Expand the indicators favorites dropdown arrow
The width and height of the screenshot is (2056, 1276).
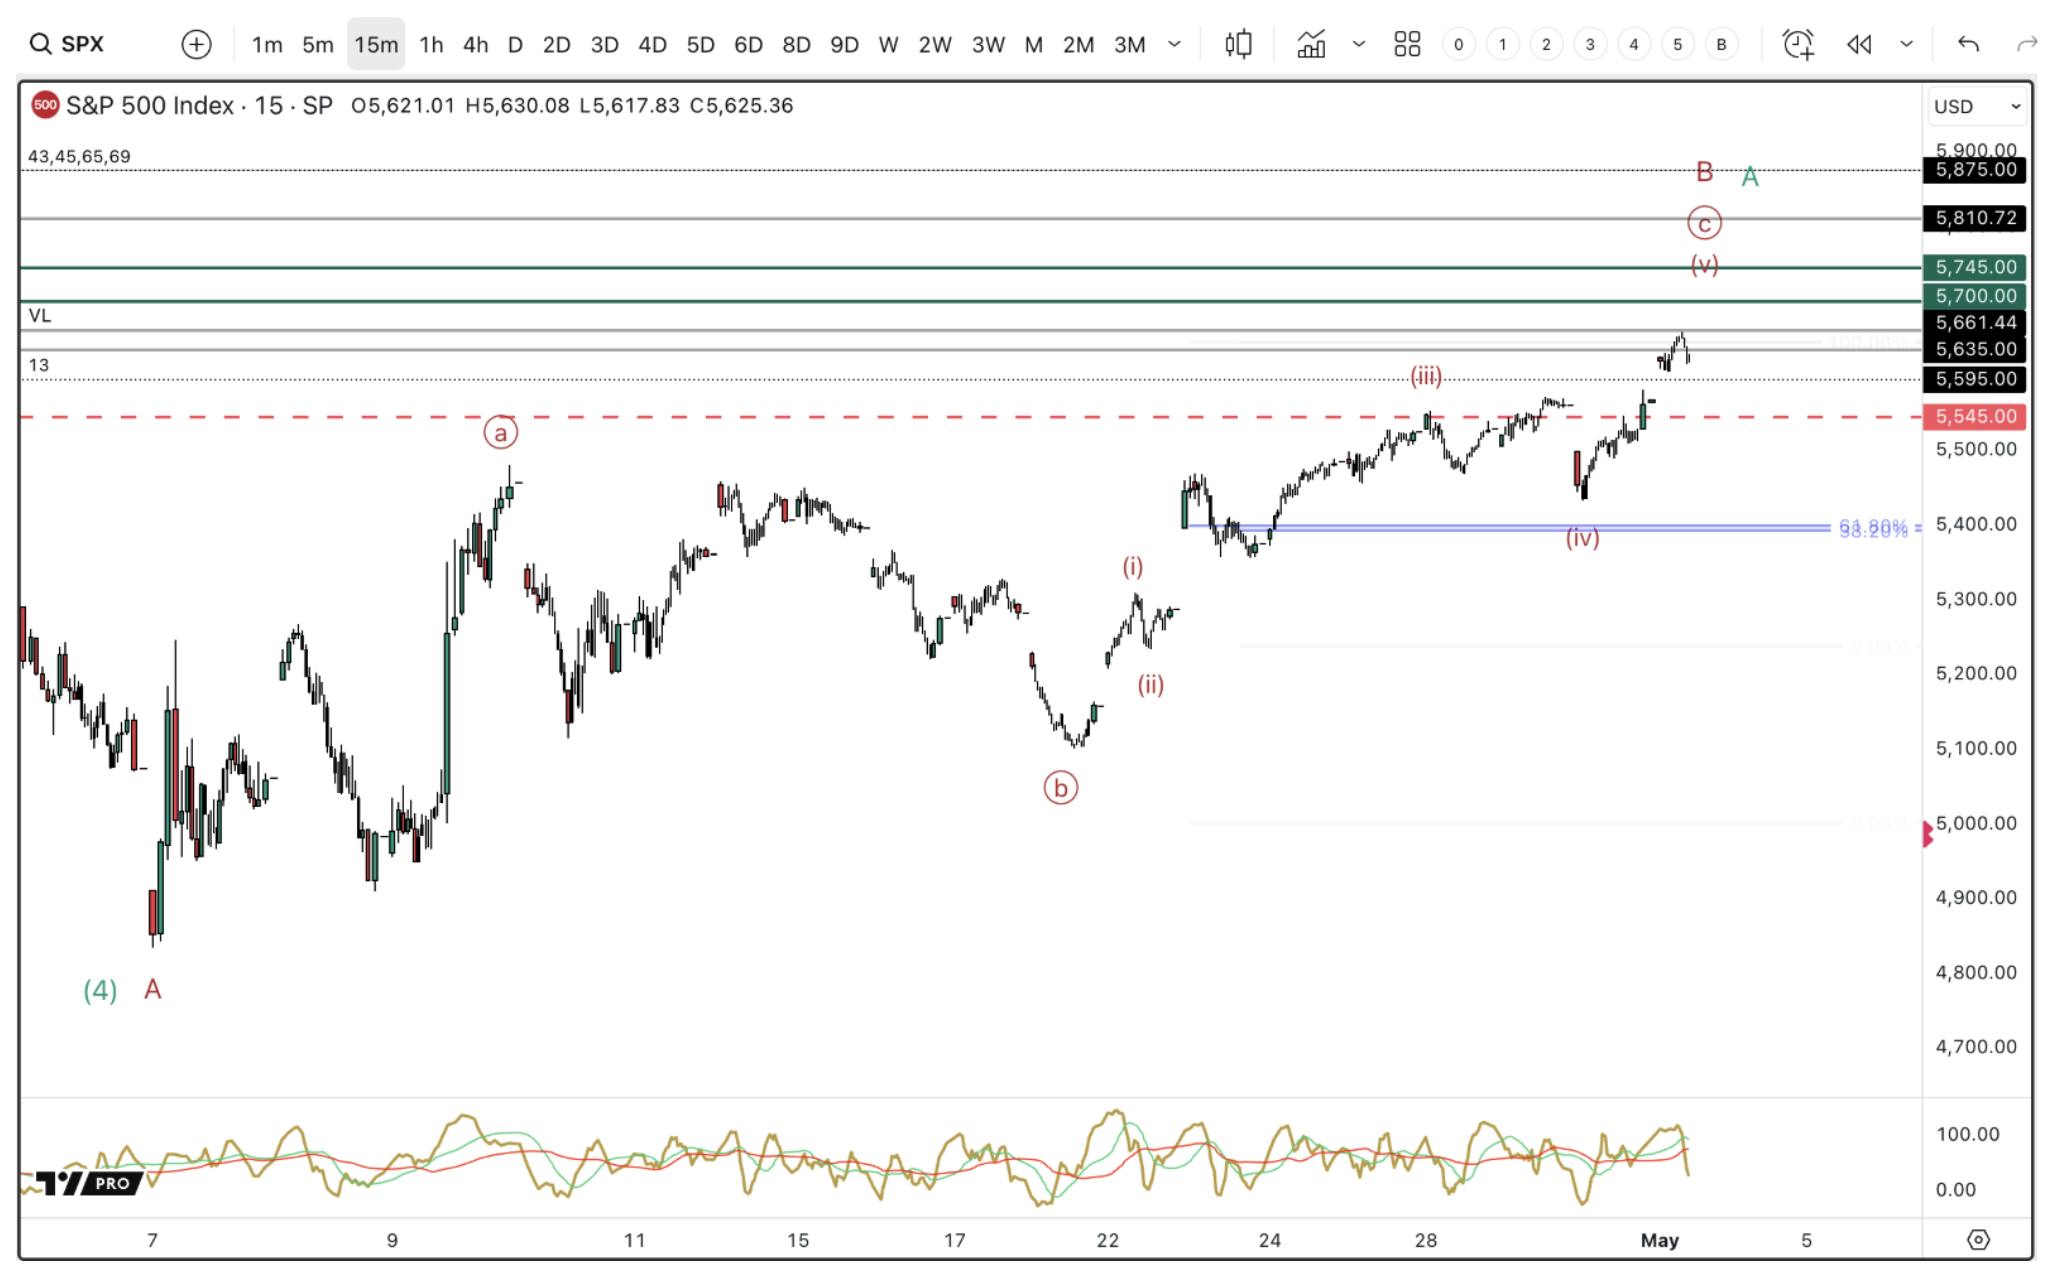[x=1358, y=44]
